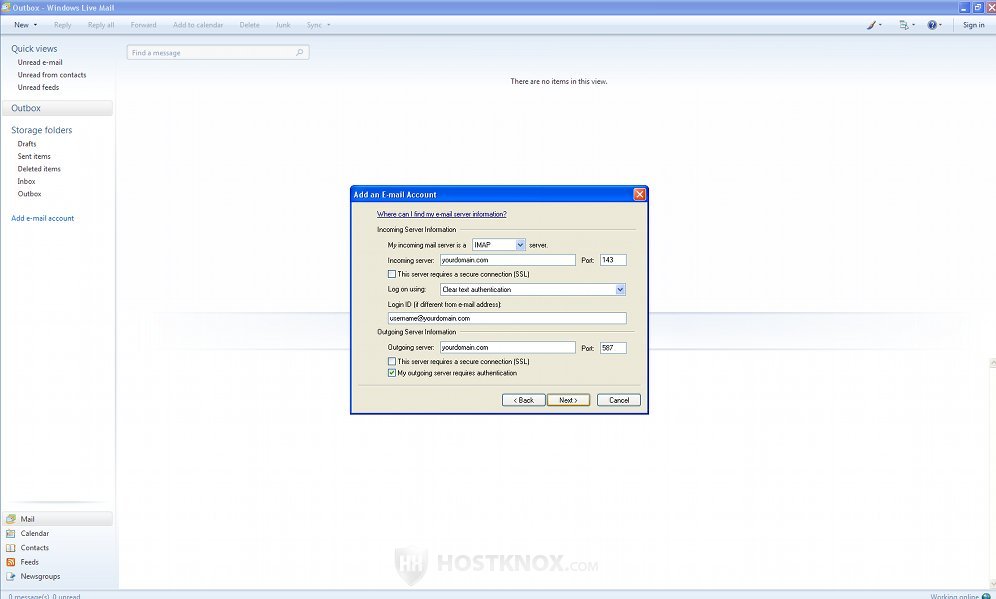
Task: Click Junk in the toolbar
Action: pyautogui.click(x=283, y=25)
